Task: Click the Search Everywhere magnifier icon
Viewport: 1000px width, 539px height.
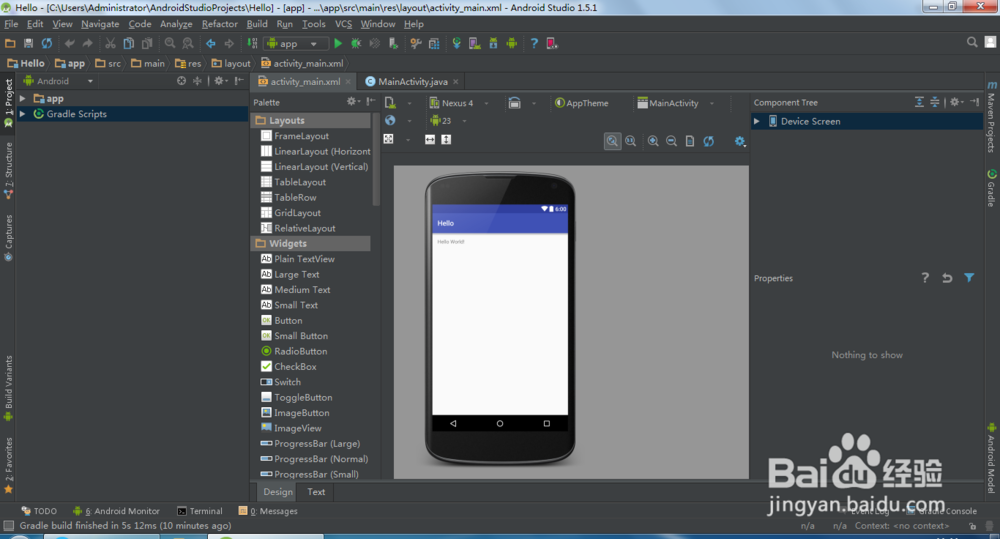Action: pyautogui.click(x=972, y=42)
